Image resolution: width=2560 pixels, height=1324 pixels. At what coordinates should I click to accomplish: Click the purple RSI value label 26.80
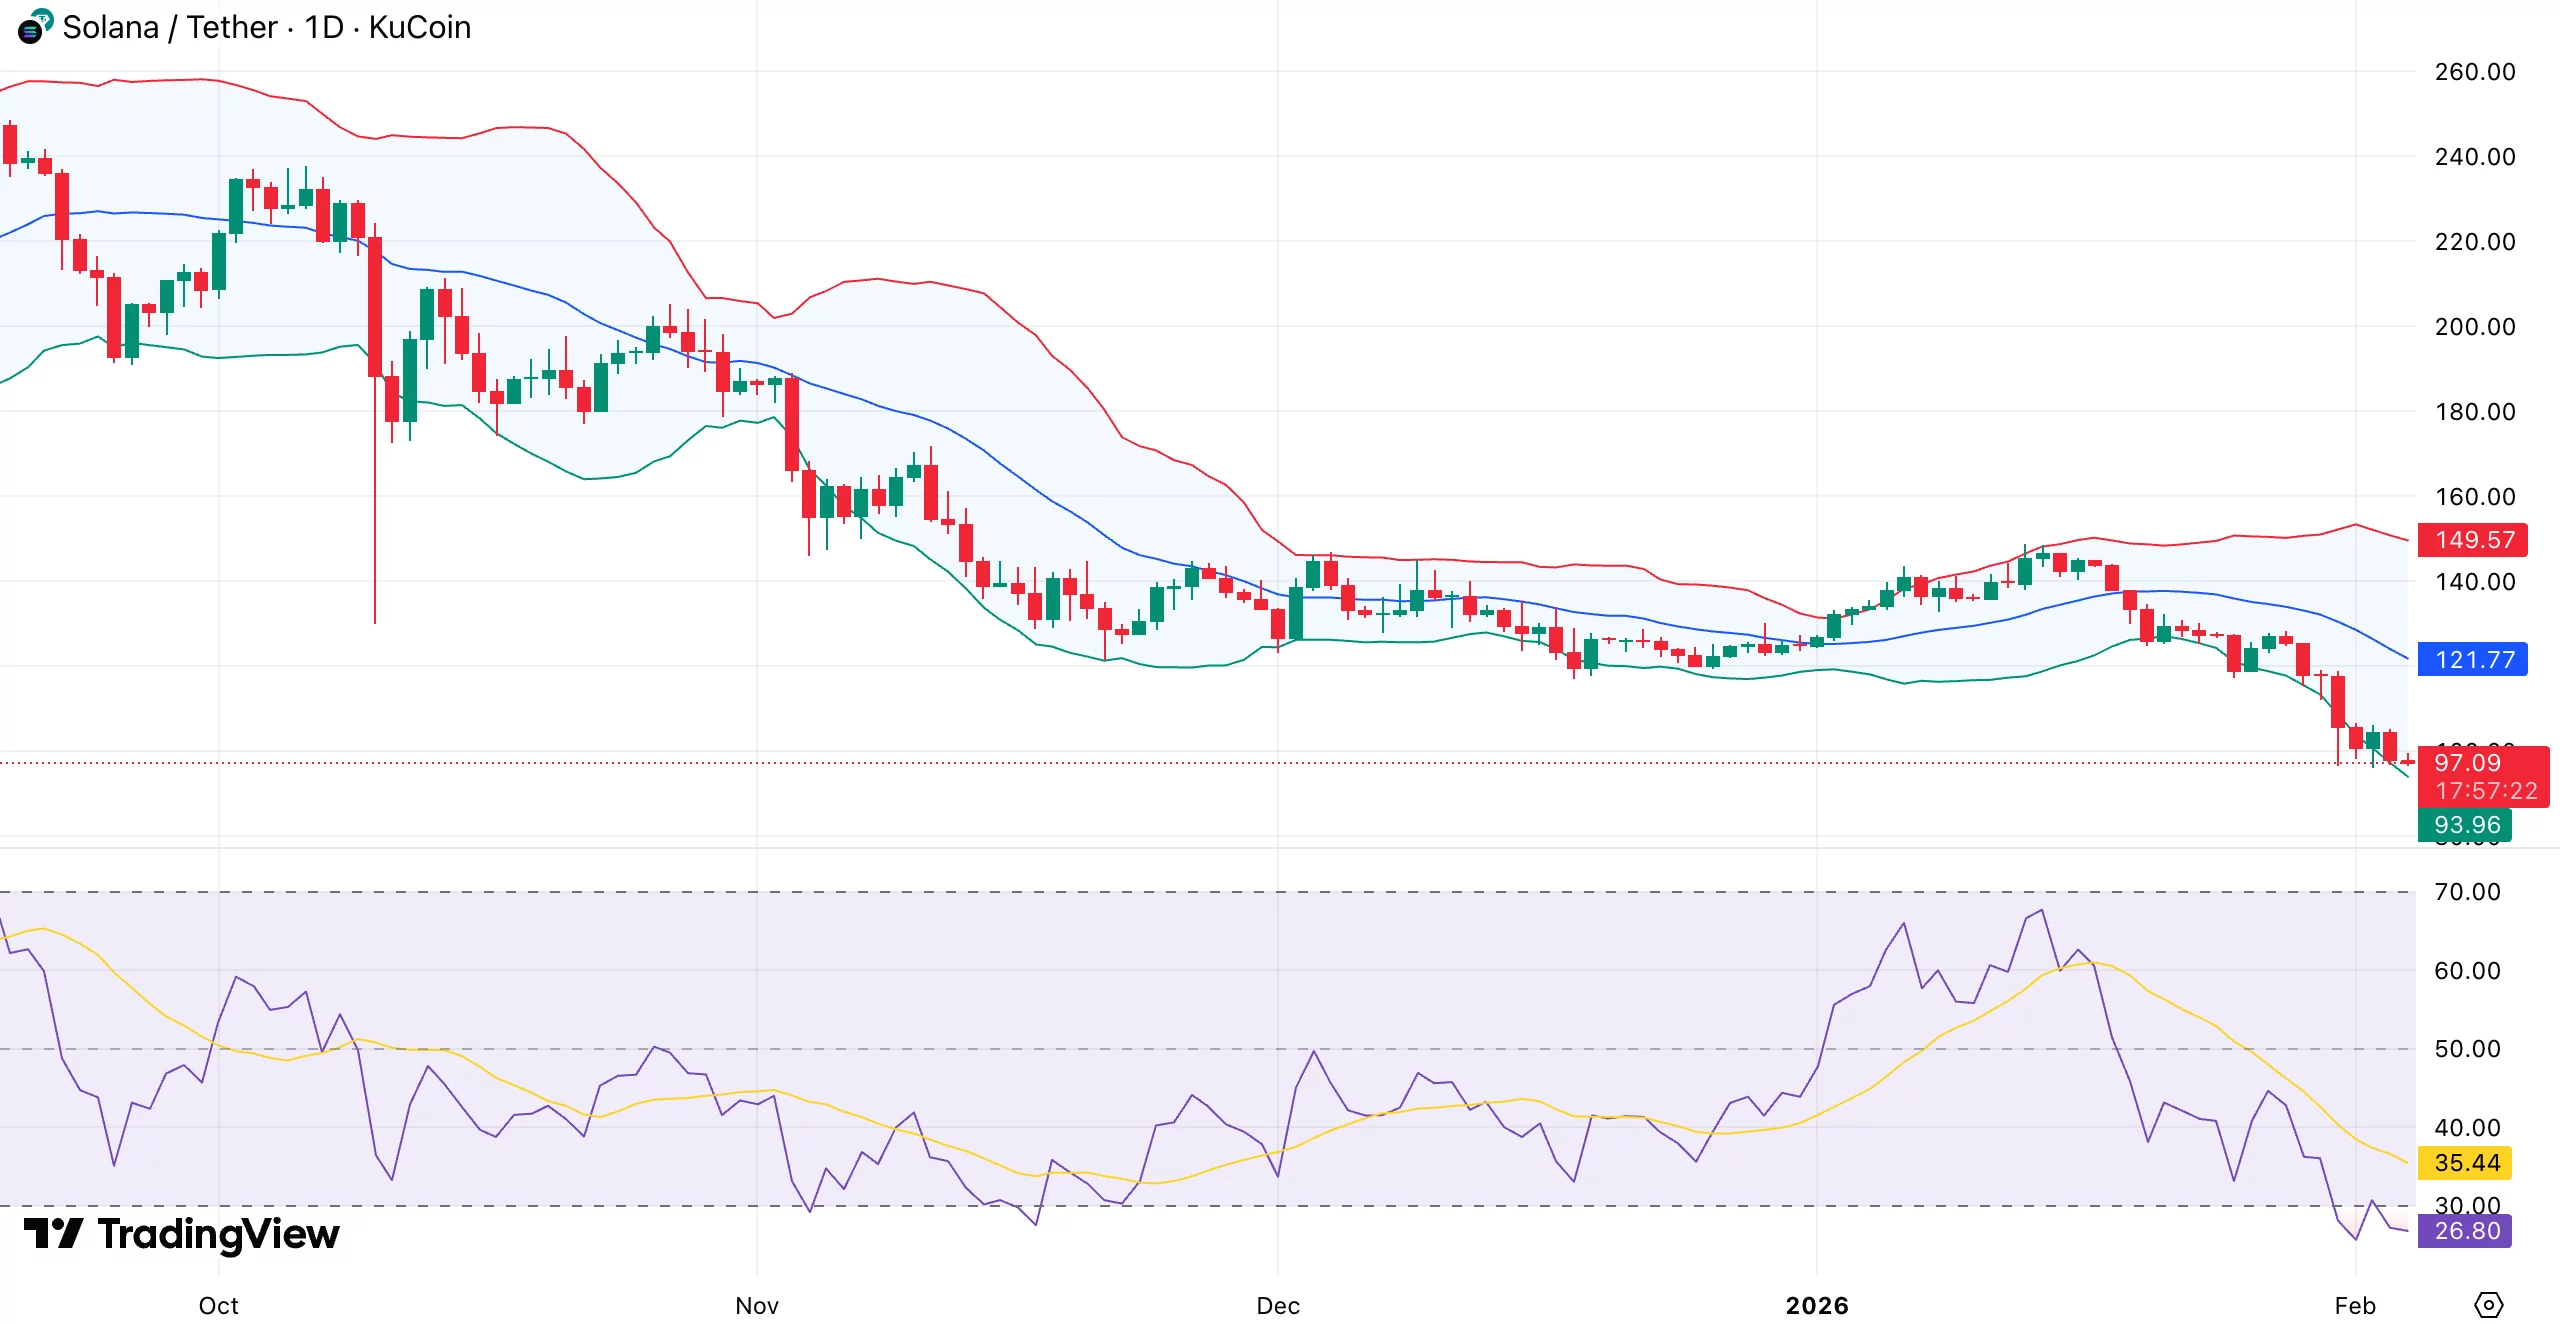(x=2467, y=1230)
